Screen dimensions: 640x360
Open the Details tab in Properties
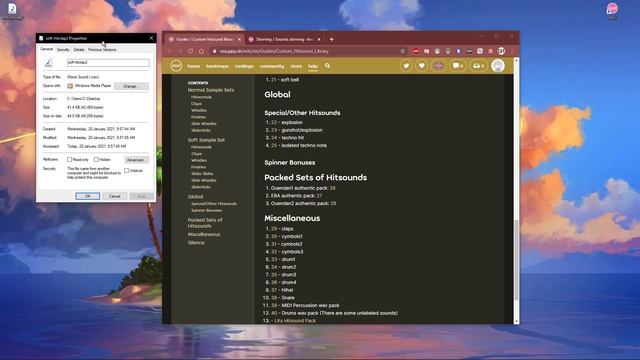pos(79,49)
